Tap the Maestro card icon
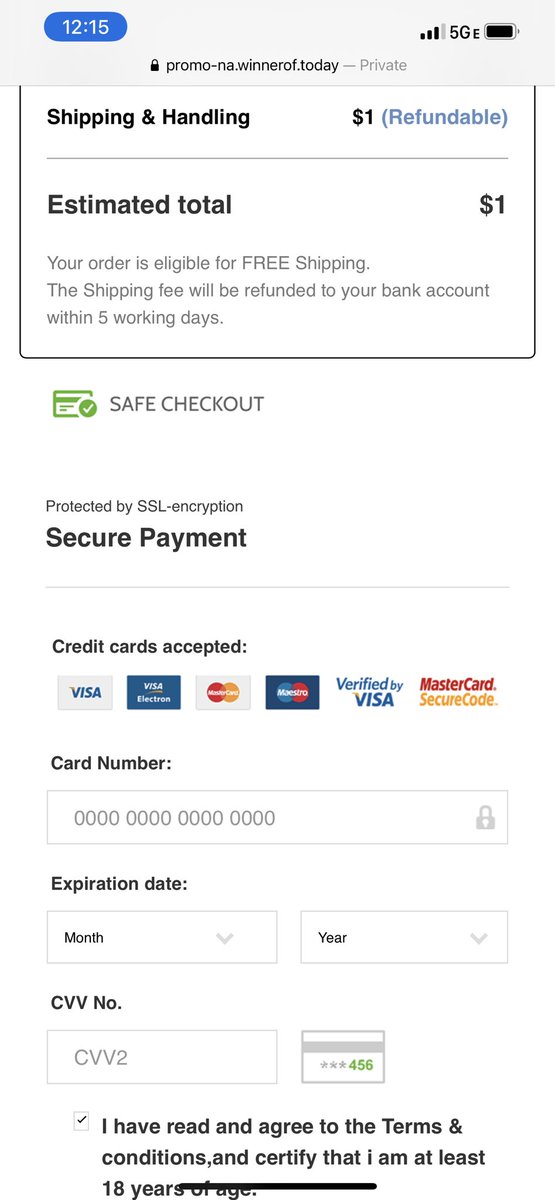Viewport: 555px width, 1200px height. (293, 692)
